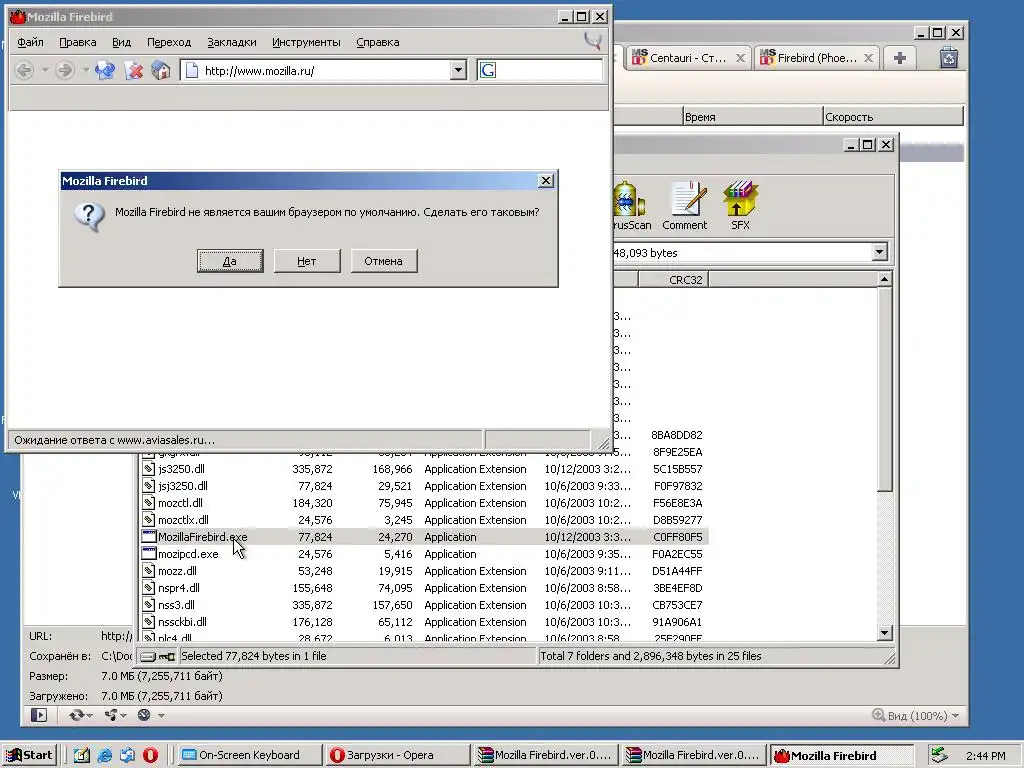Confirm with the Да button
This screenshot has width=1024, height=768.
click(x=230, y=261)
